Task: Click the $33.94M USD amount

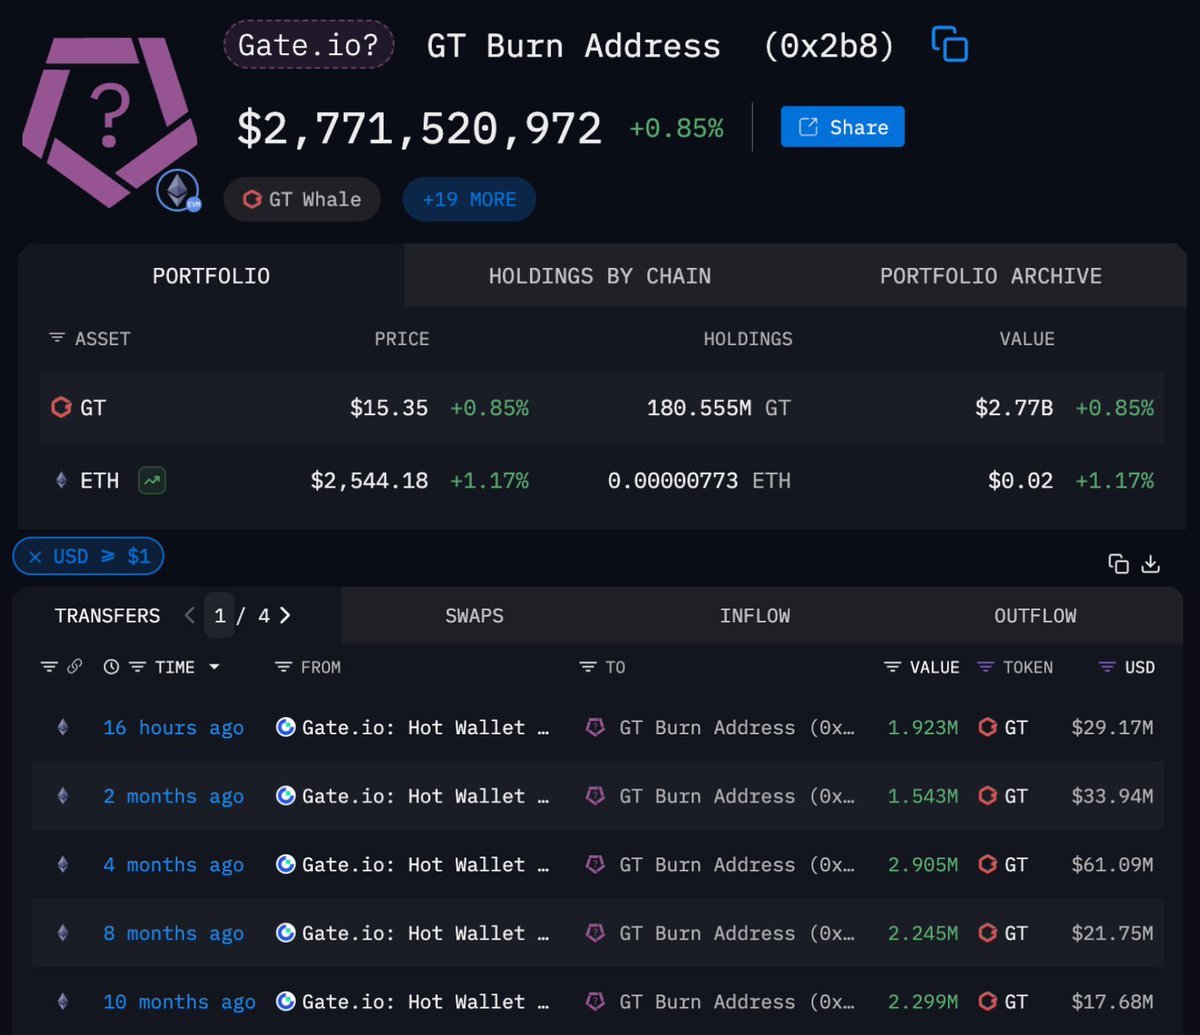Action: point(1112,796)
